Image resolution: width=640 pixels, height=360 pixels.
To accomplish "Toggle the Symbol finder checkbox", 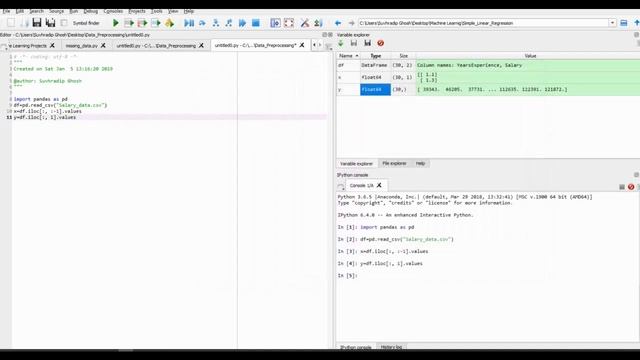I will pos(64,23).
